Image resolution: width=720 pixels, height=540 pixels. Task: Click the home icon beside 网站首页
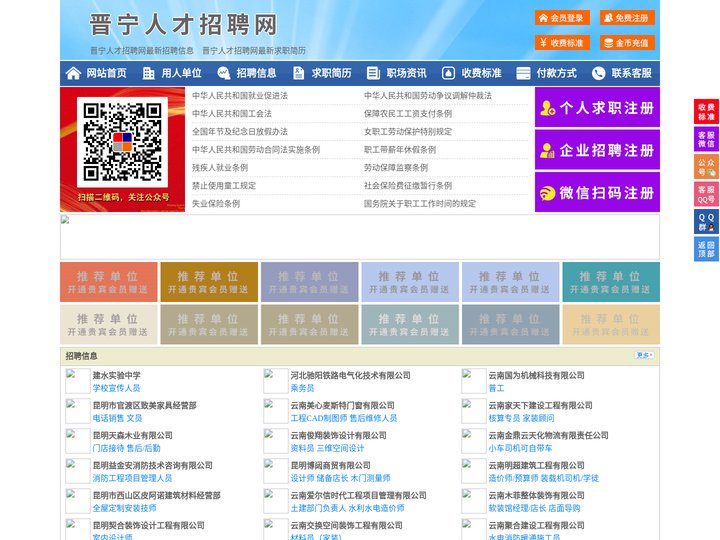(73, 73)
